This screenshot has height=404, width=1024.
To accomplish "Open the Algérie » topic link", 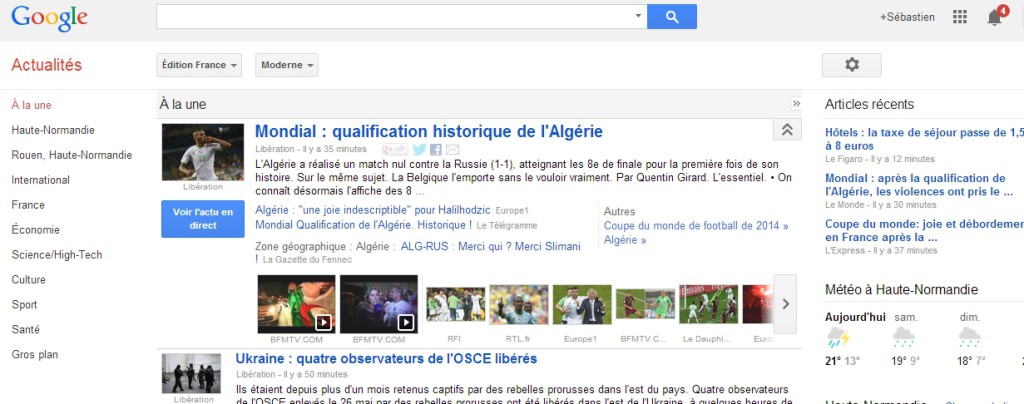I will [625, 240].
